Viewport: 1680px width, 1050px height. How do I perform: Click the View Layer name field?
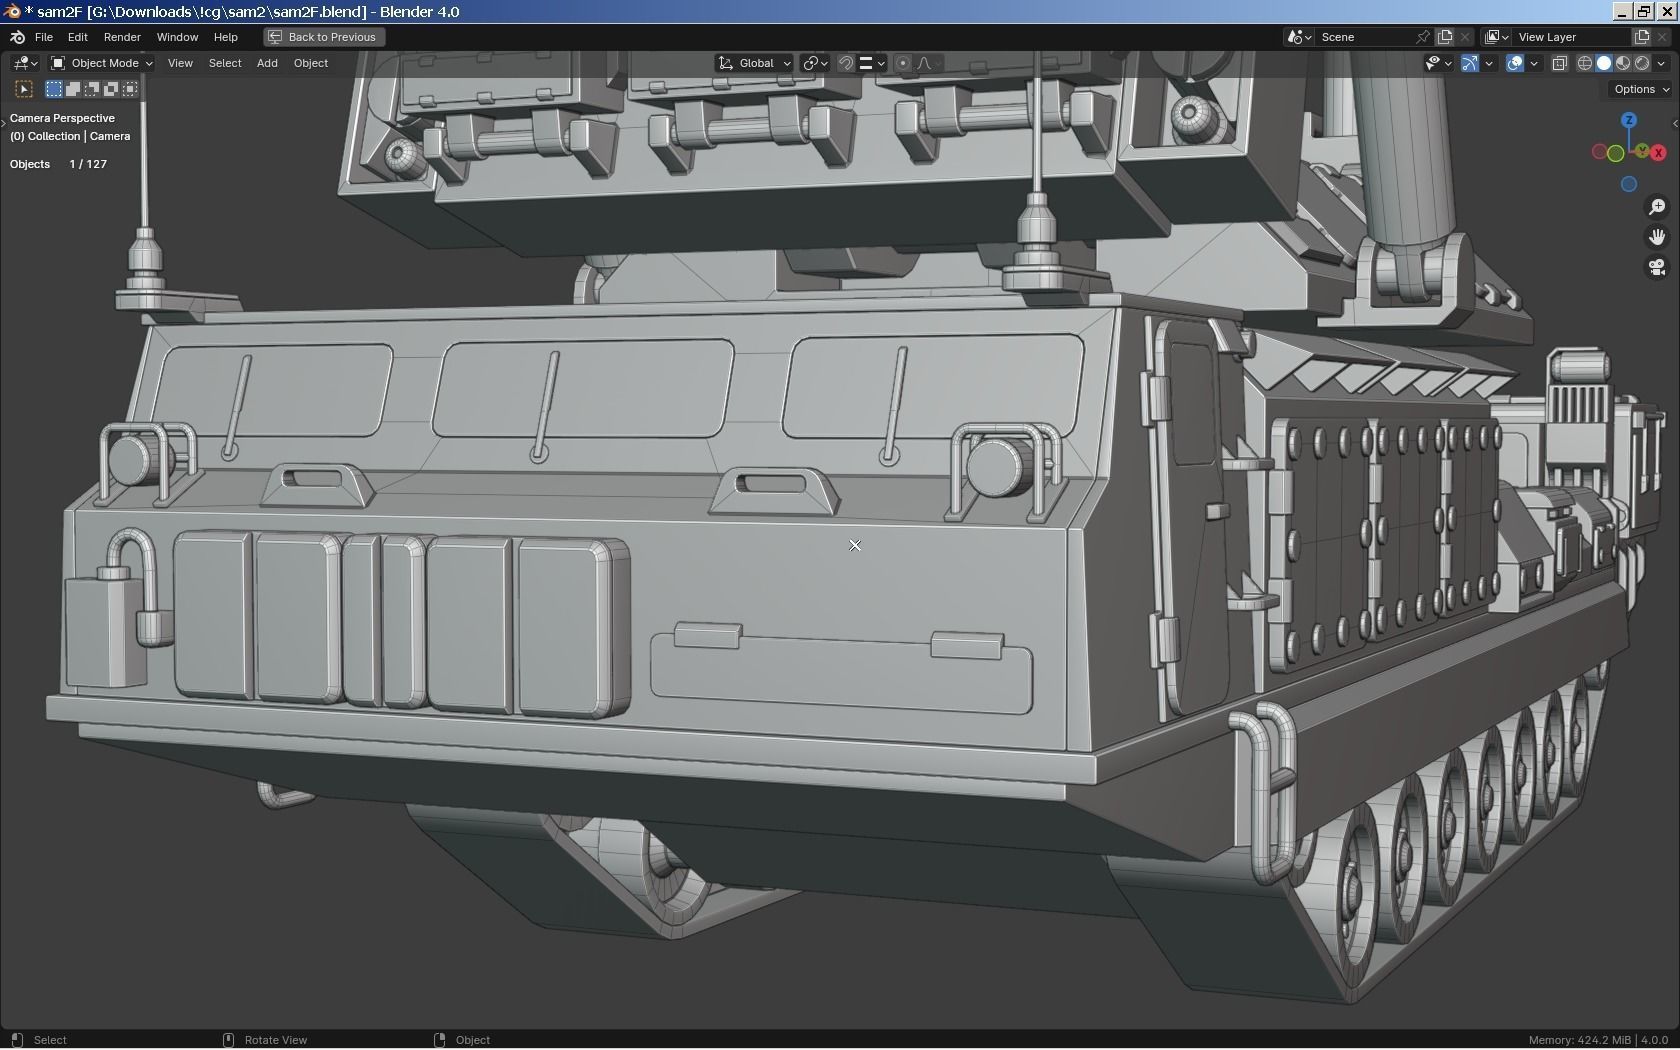point(1570,37)
